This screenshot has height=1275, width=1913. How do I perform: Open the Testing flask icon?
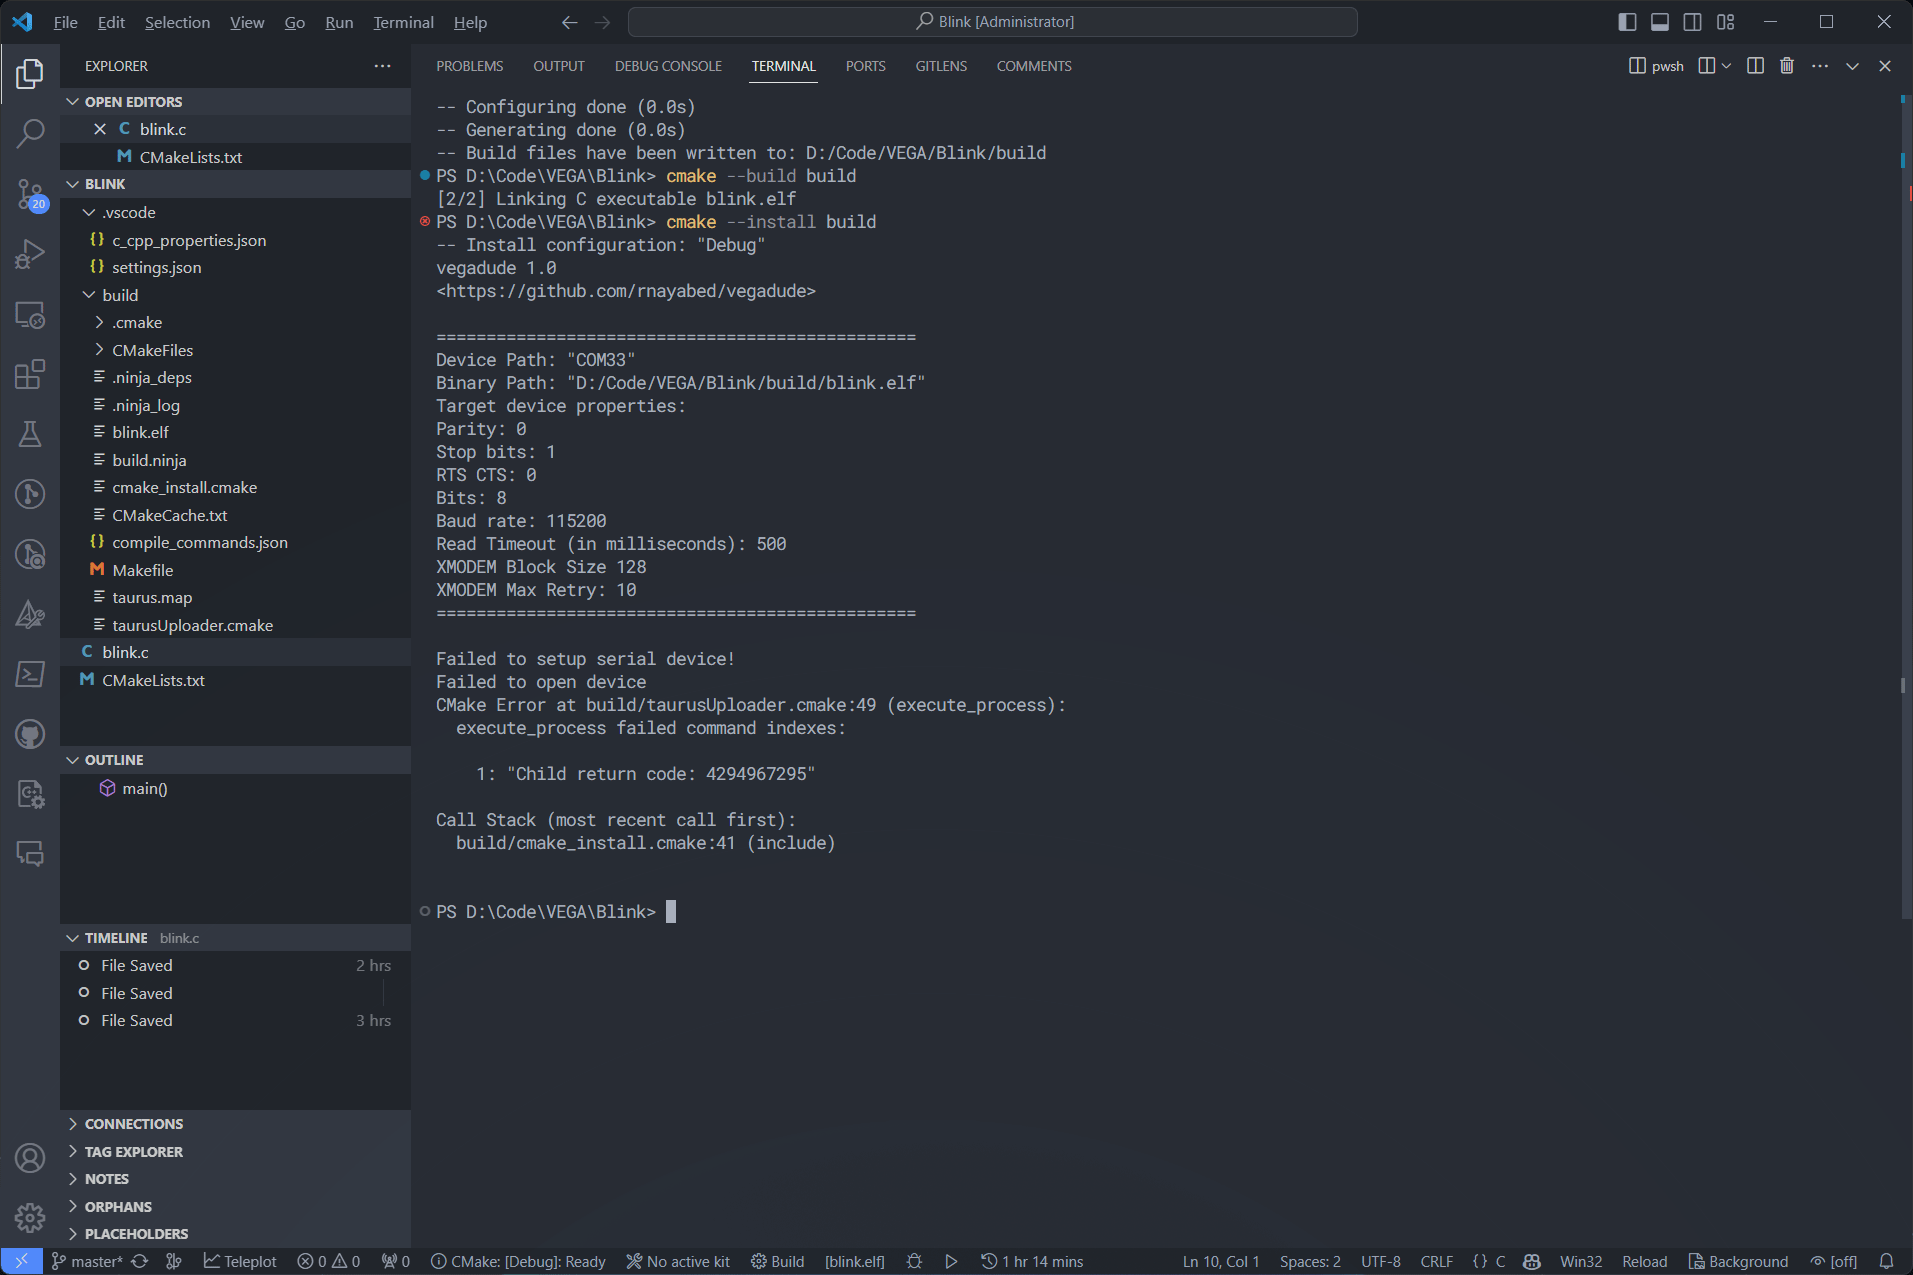click(x=30, y=434)
